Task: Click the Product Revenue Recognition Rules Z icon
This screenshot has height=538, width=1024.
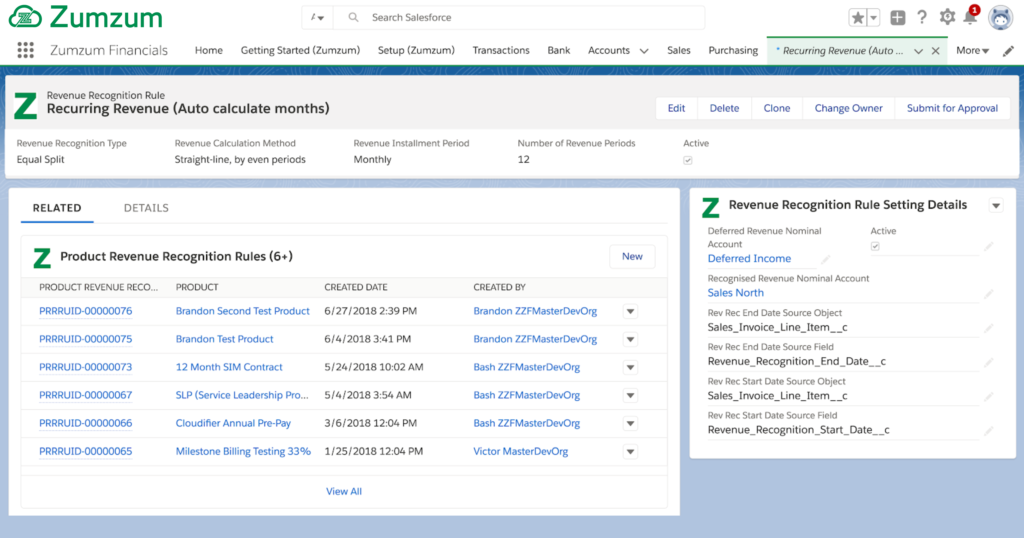Action: (42, 258)
